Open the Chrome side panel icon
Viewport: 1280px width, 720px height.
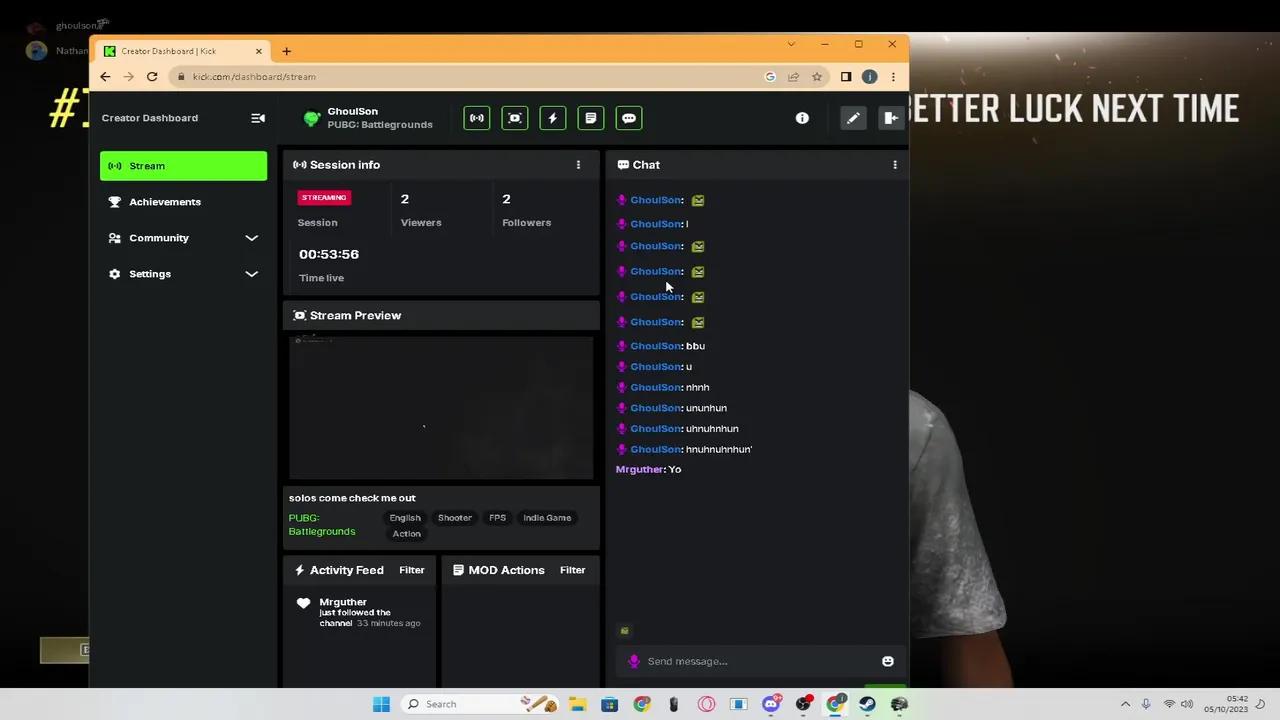pos(846,77)
